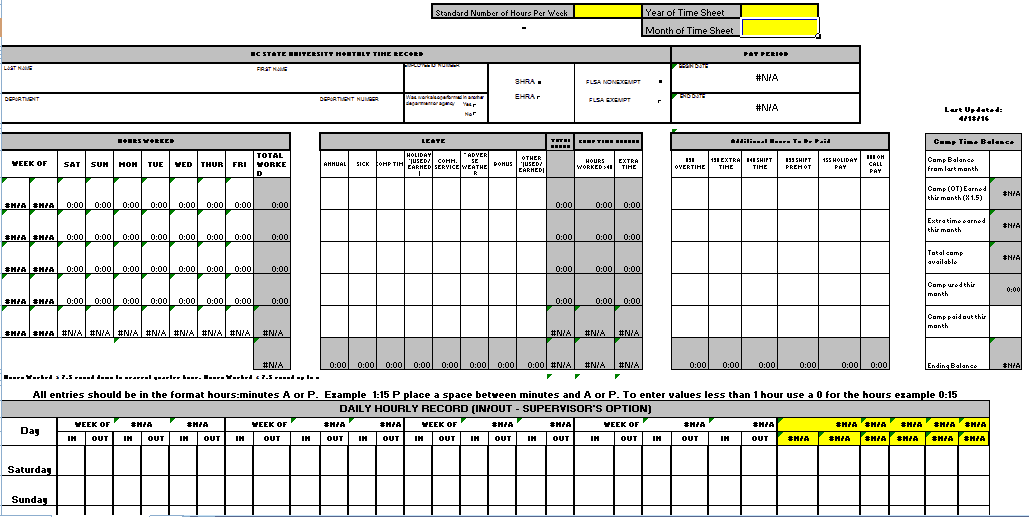
Task: Select the Begin Date #N/A cell
Action: (x=766, y=77)
